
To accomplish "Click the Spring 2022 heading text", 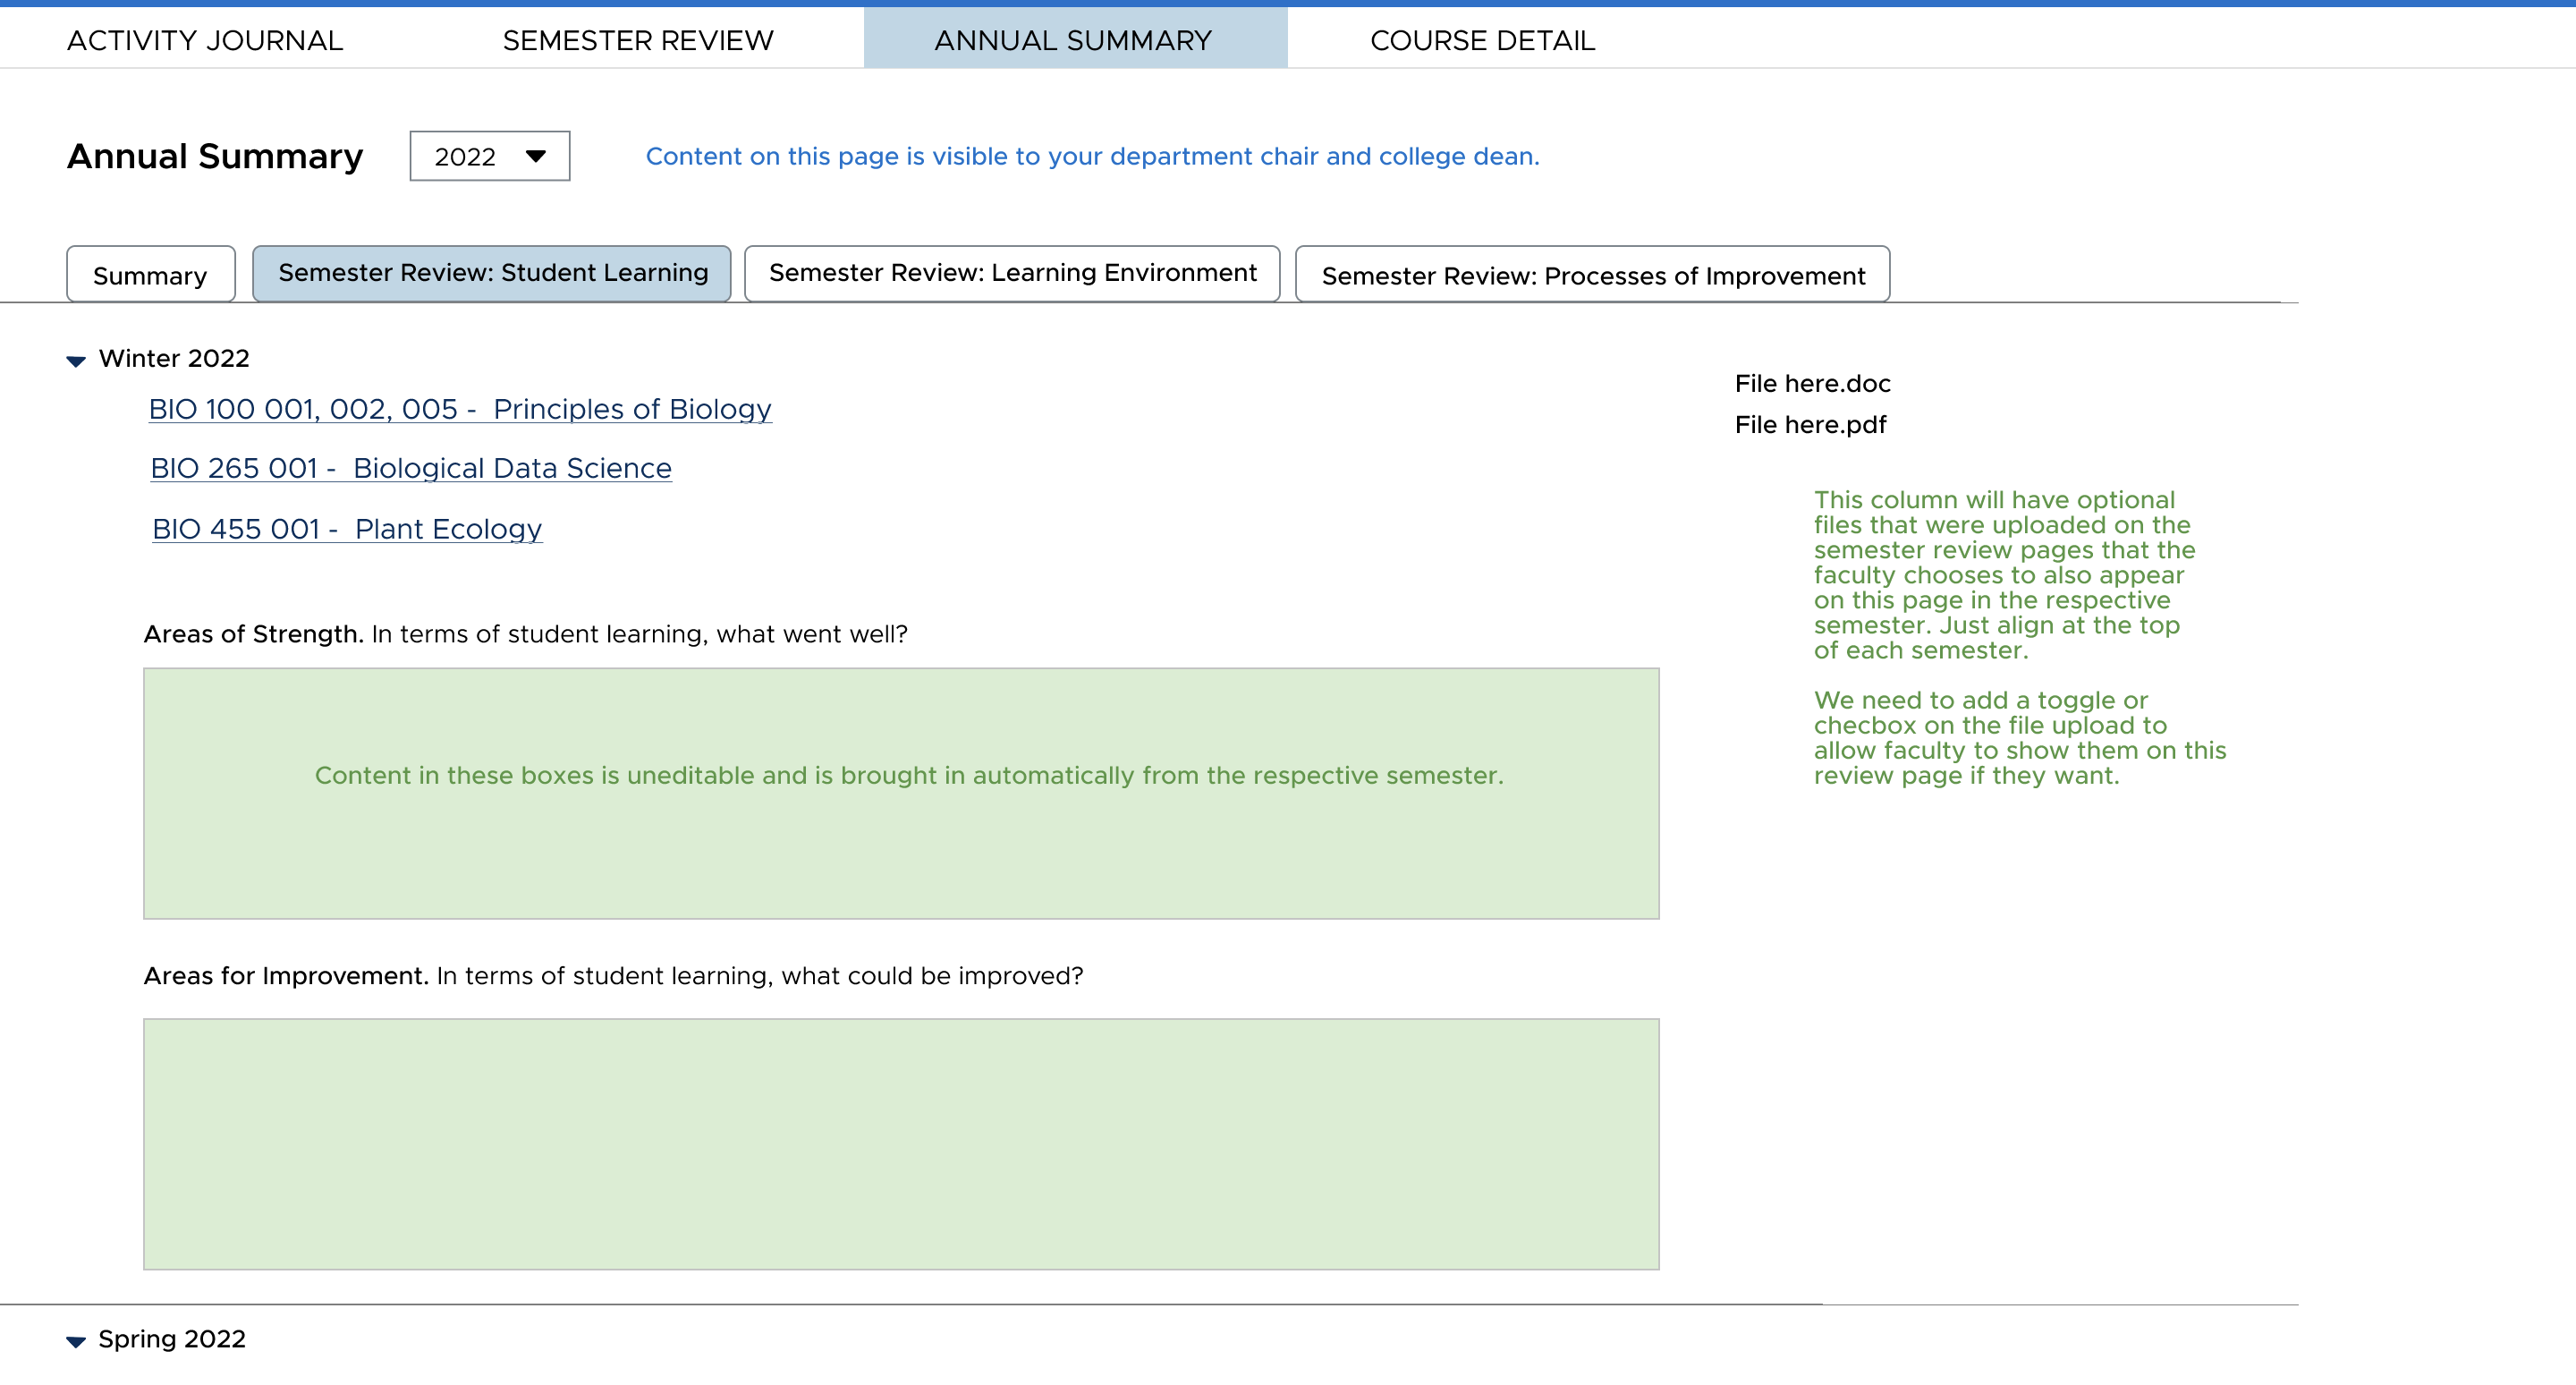I will [172, 1339].
